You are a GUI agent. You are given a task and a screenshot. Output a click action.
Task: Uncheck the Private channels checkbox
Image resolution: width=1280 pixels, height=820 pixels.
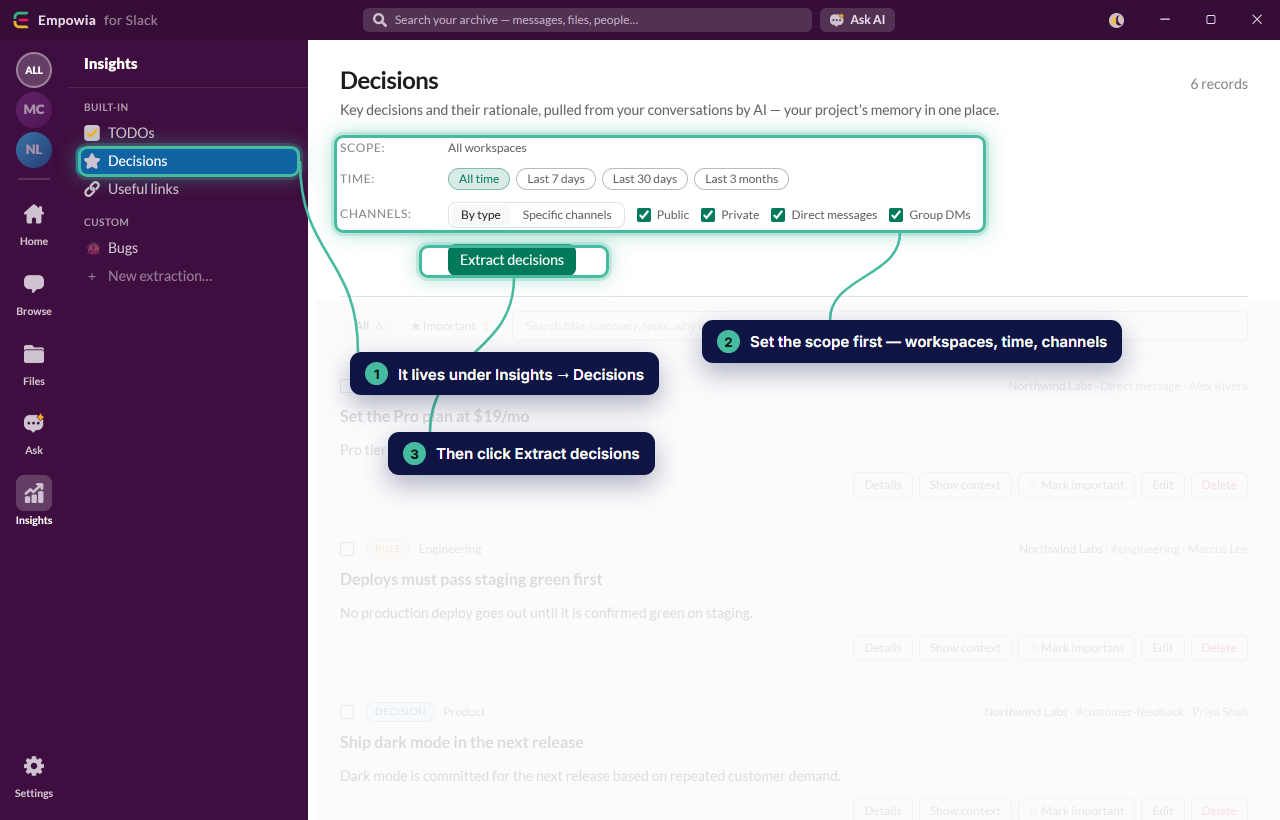click(x=708, y=215)
